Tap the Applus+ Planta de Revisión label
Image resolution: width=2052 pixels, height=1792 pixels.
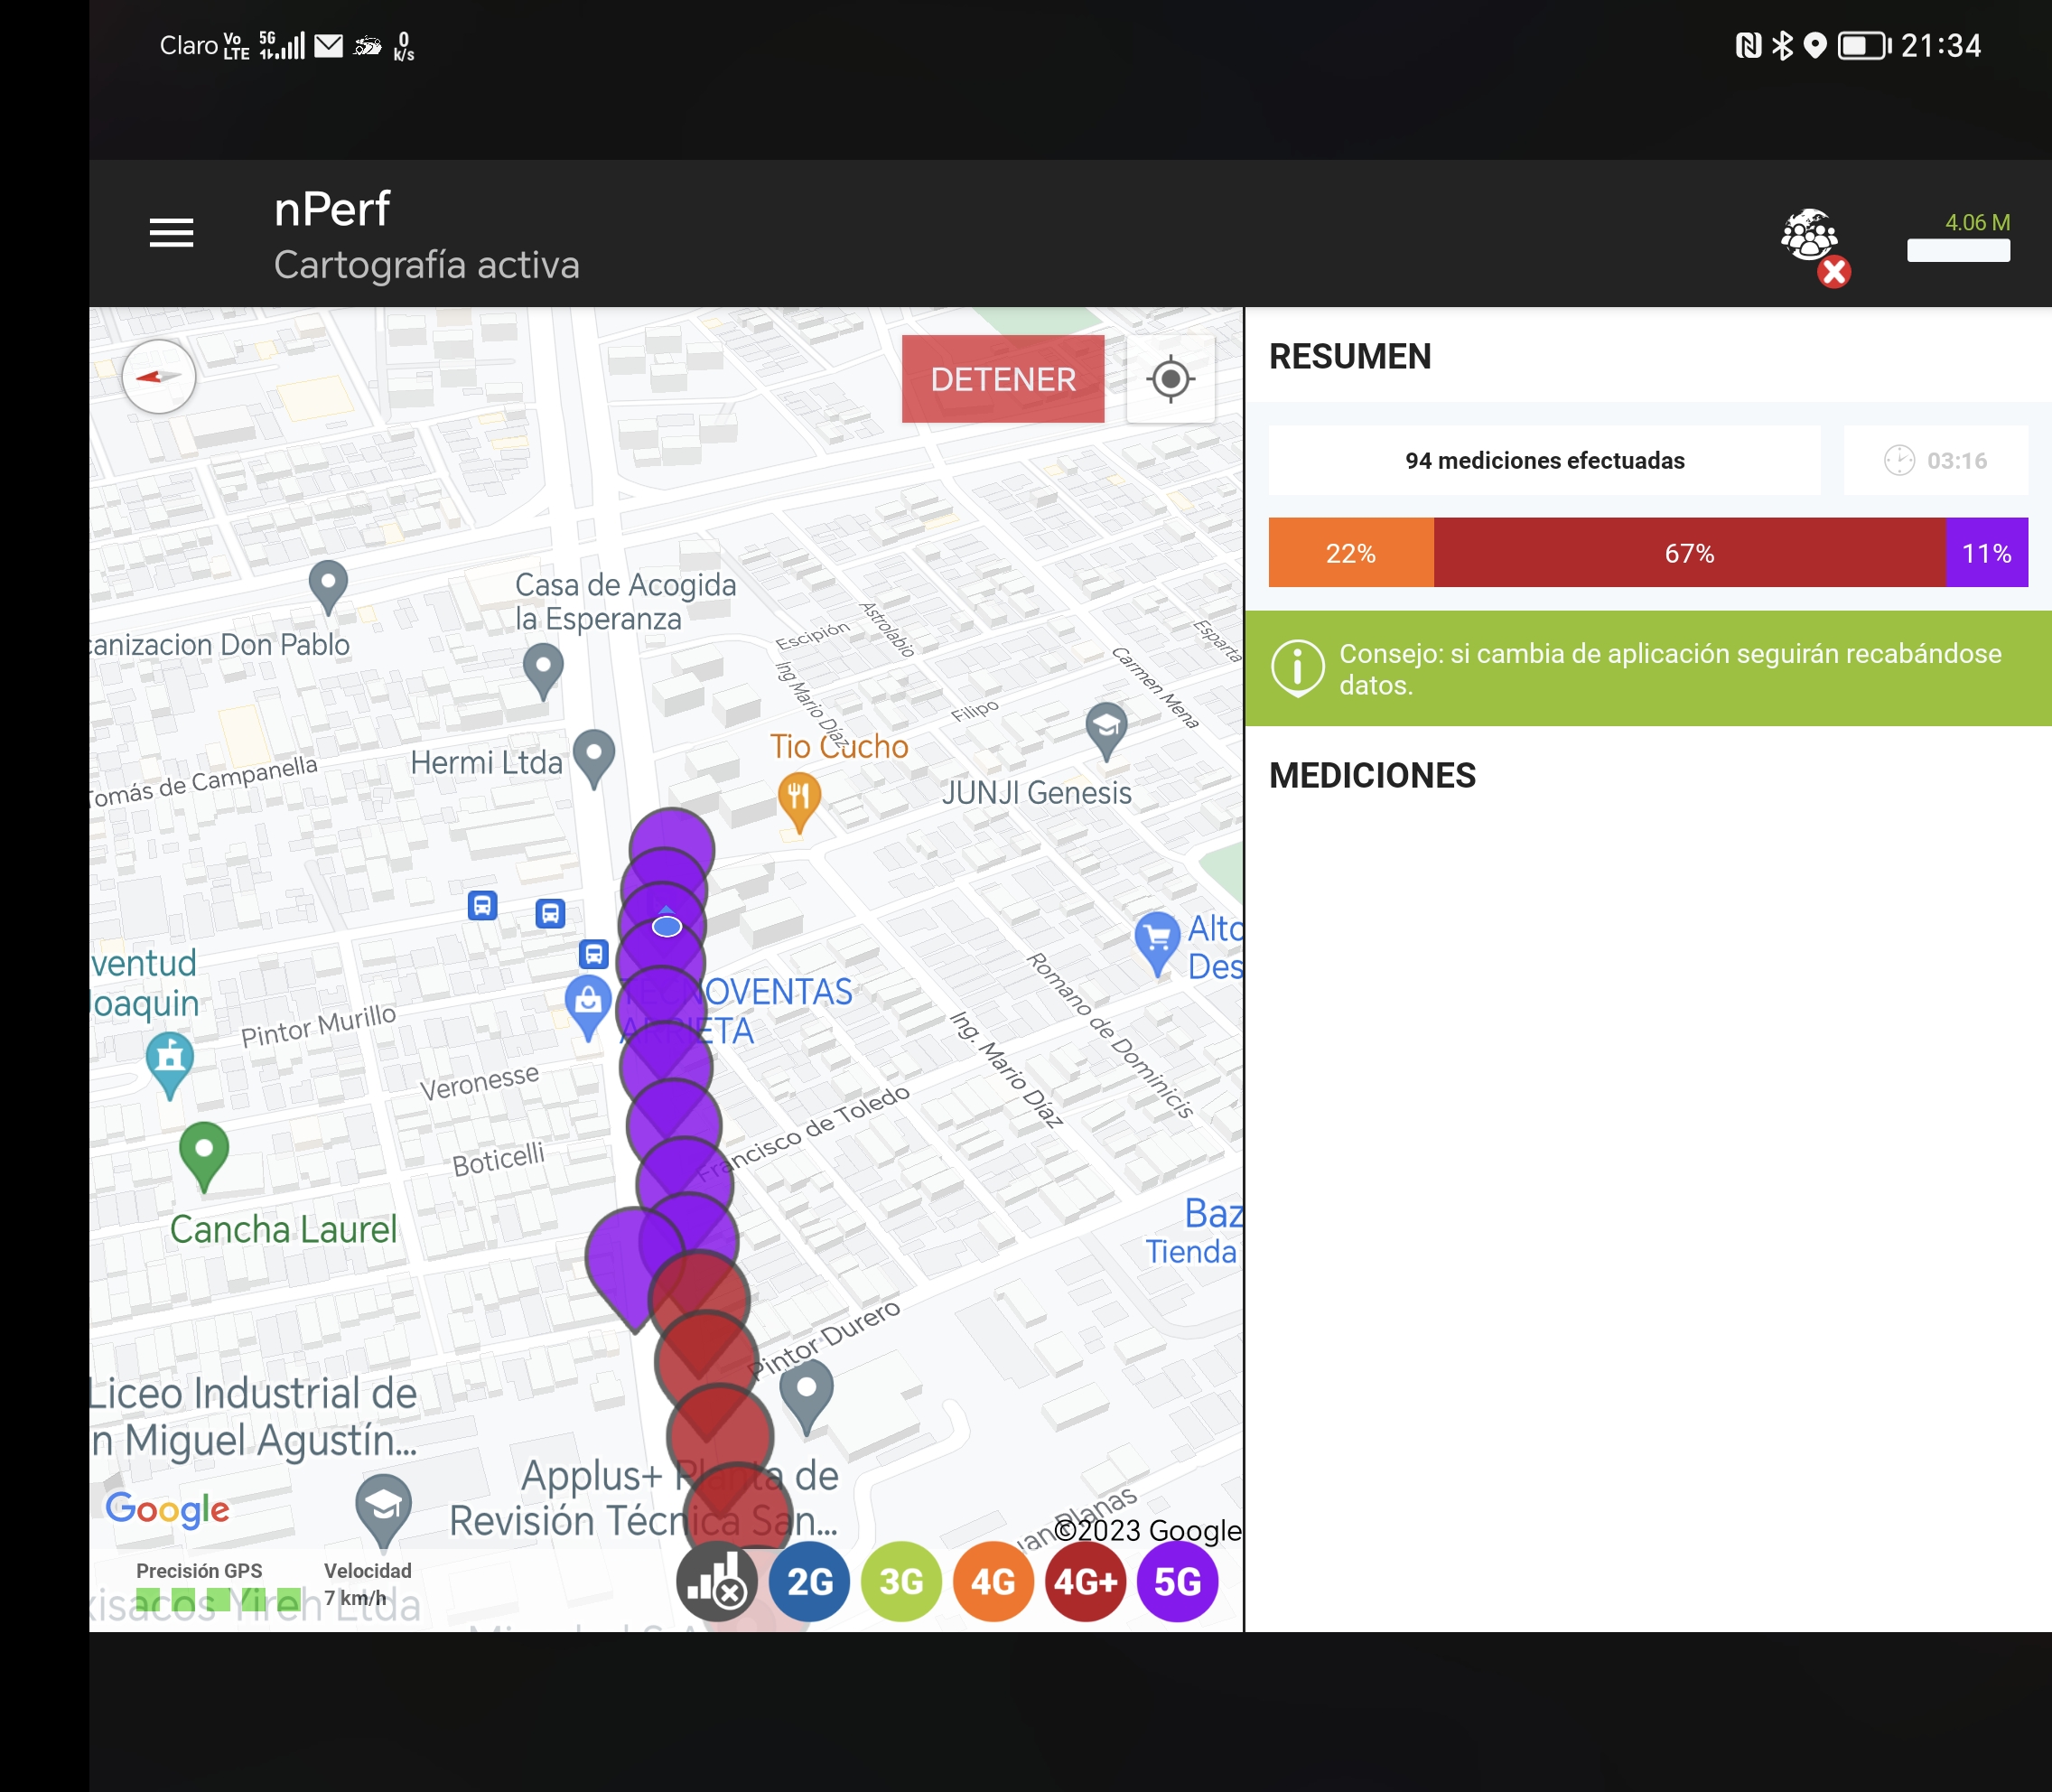click(644, 1498)
